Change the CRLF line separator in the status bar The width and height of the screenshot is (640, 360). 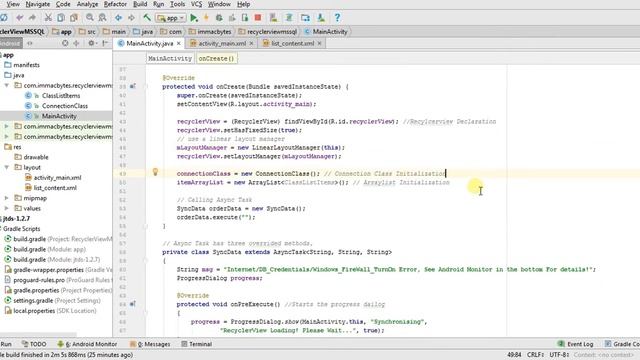[x=536, y=355]
